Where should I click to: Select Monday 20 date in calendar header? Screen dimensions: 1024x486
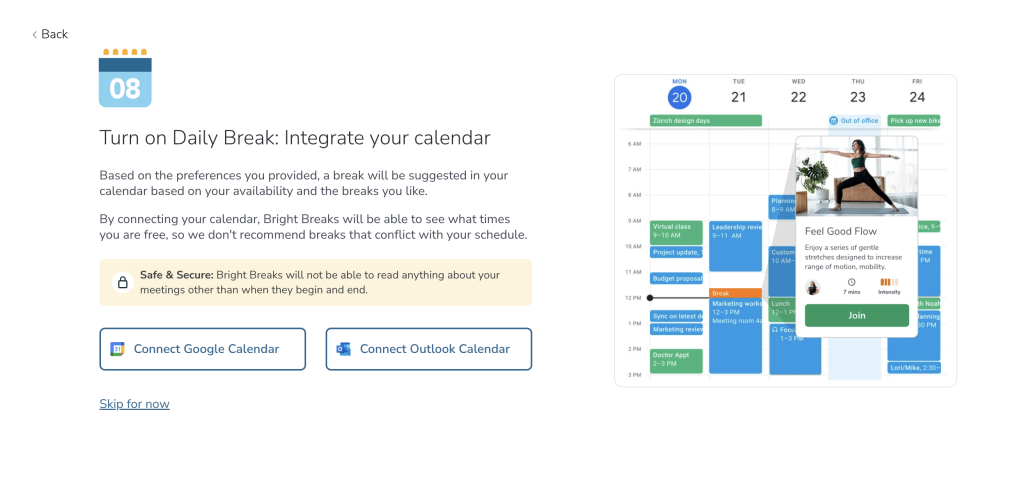pyautogui.click(x=680, y=97)
